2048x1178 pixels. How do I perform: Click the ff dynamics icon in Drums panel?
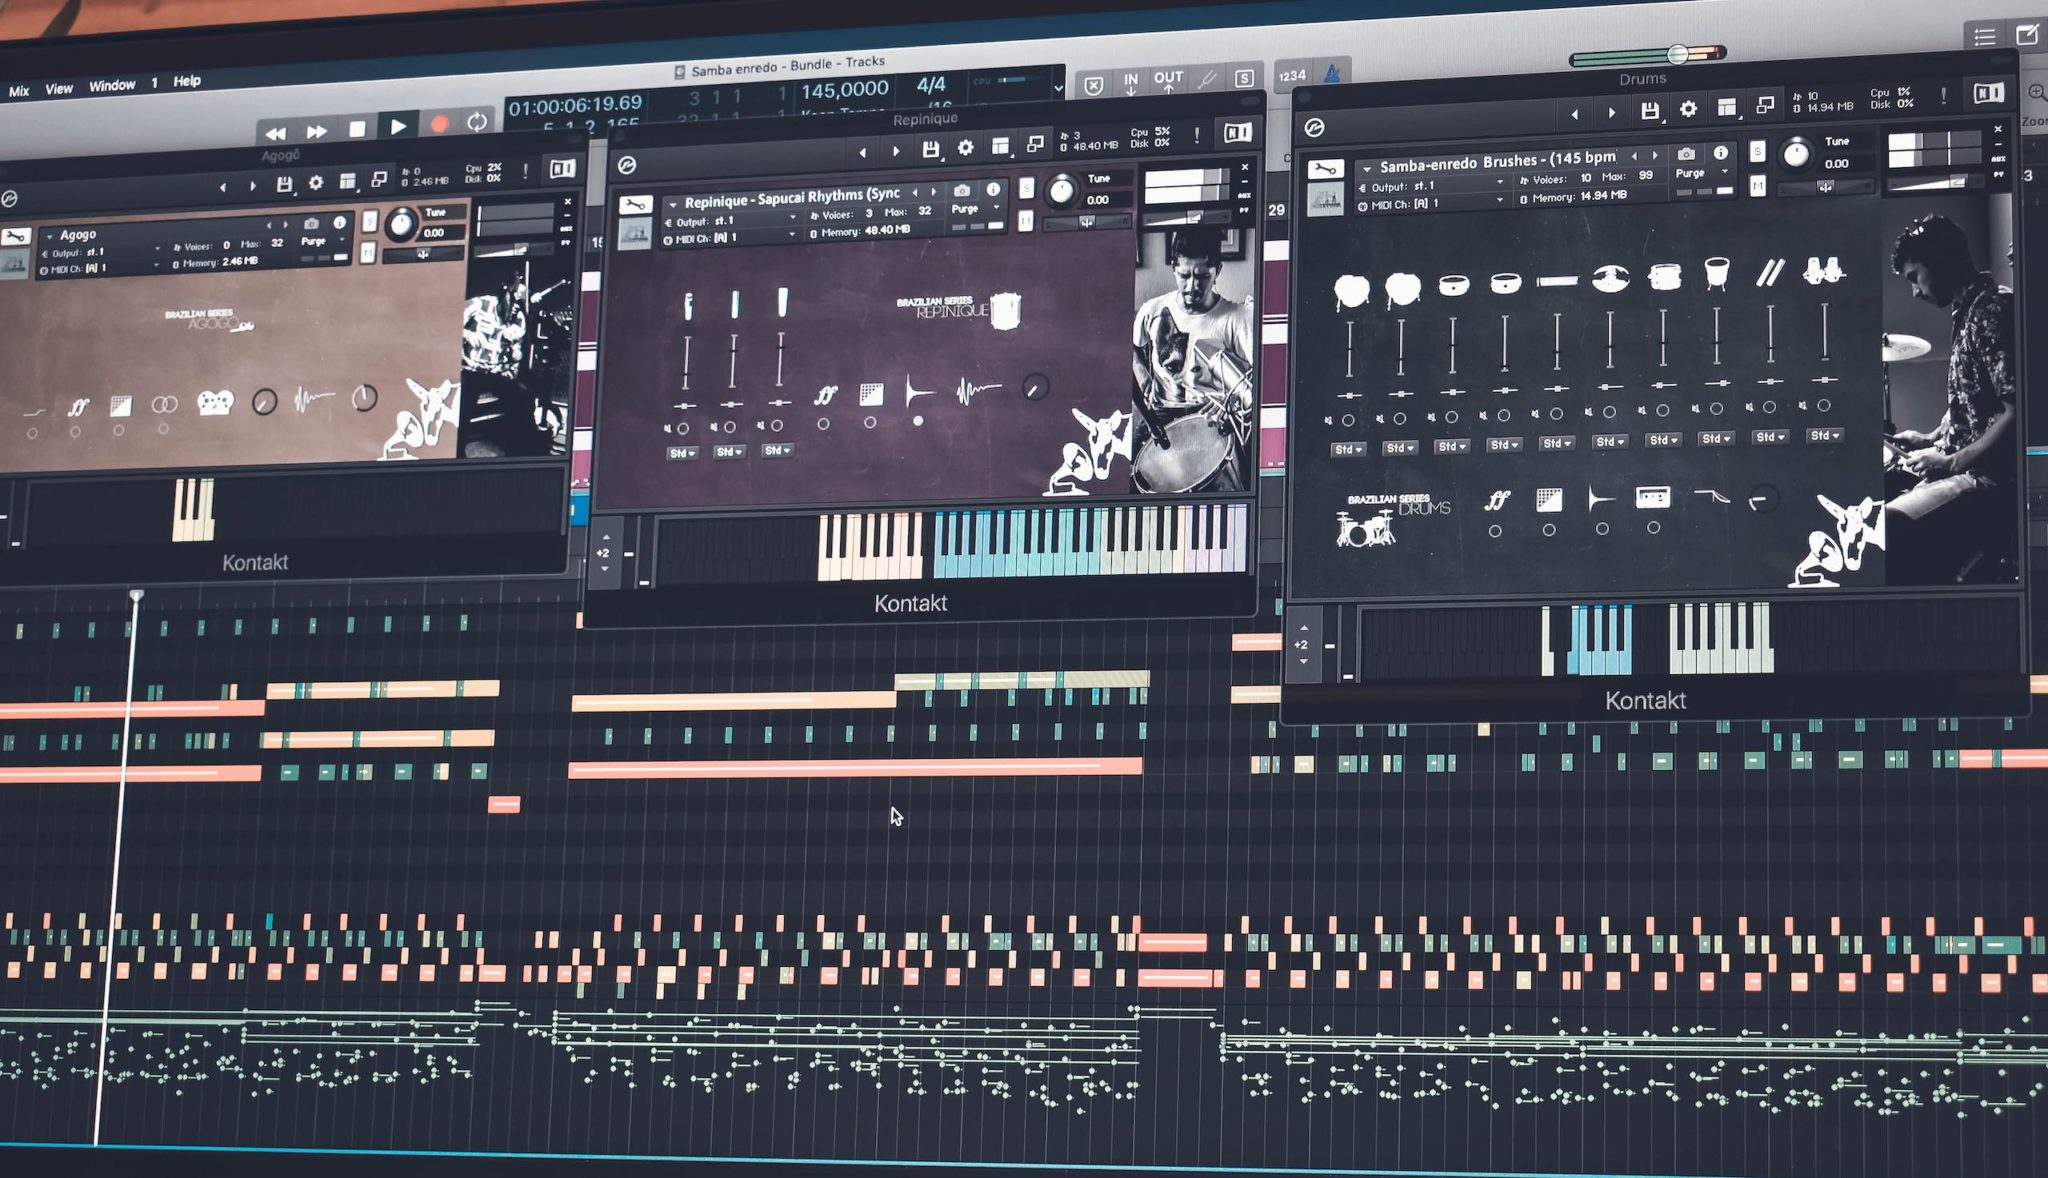tap(1496, 499)
